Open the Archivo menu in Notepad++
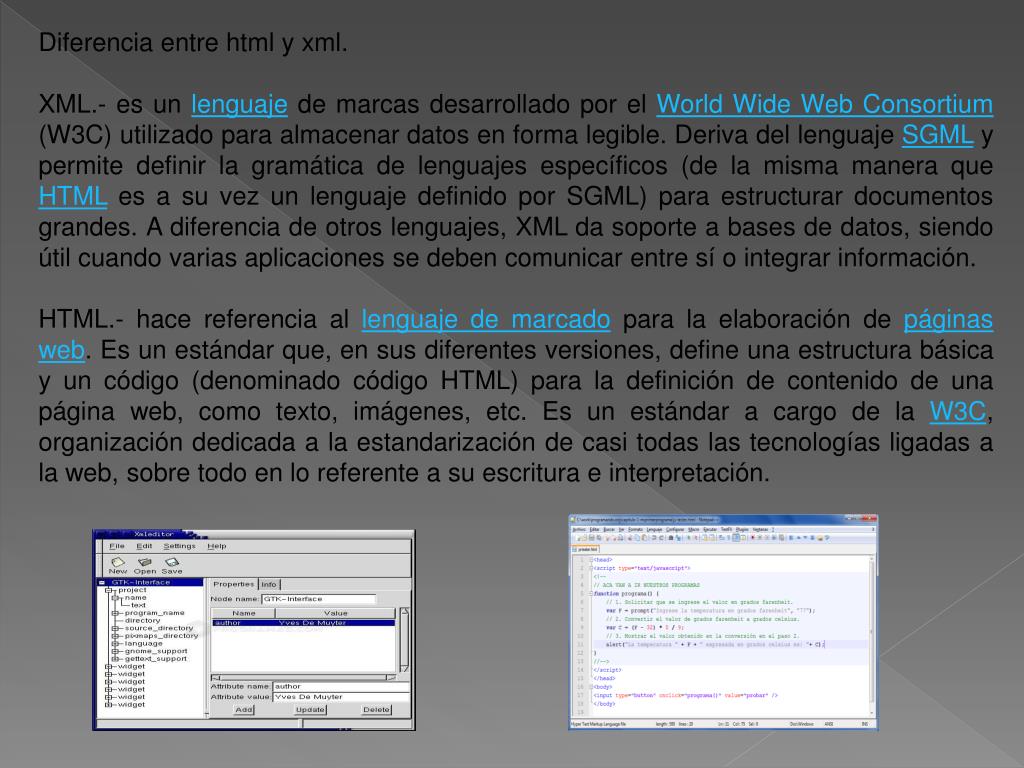This screenshot has height=768, width=1024. [579, 530]
